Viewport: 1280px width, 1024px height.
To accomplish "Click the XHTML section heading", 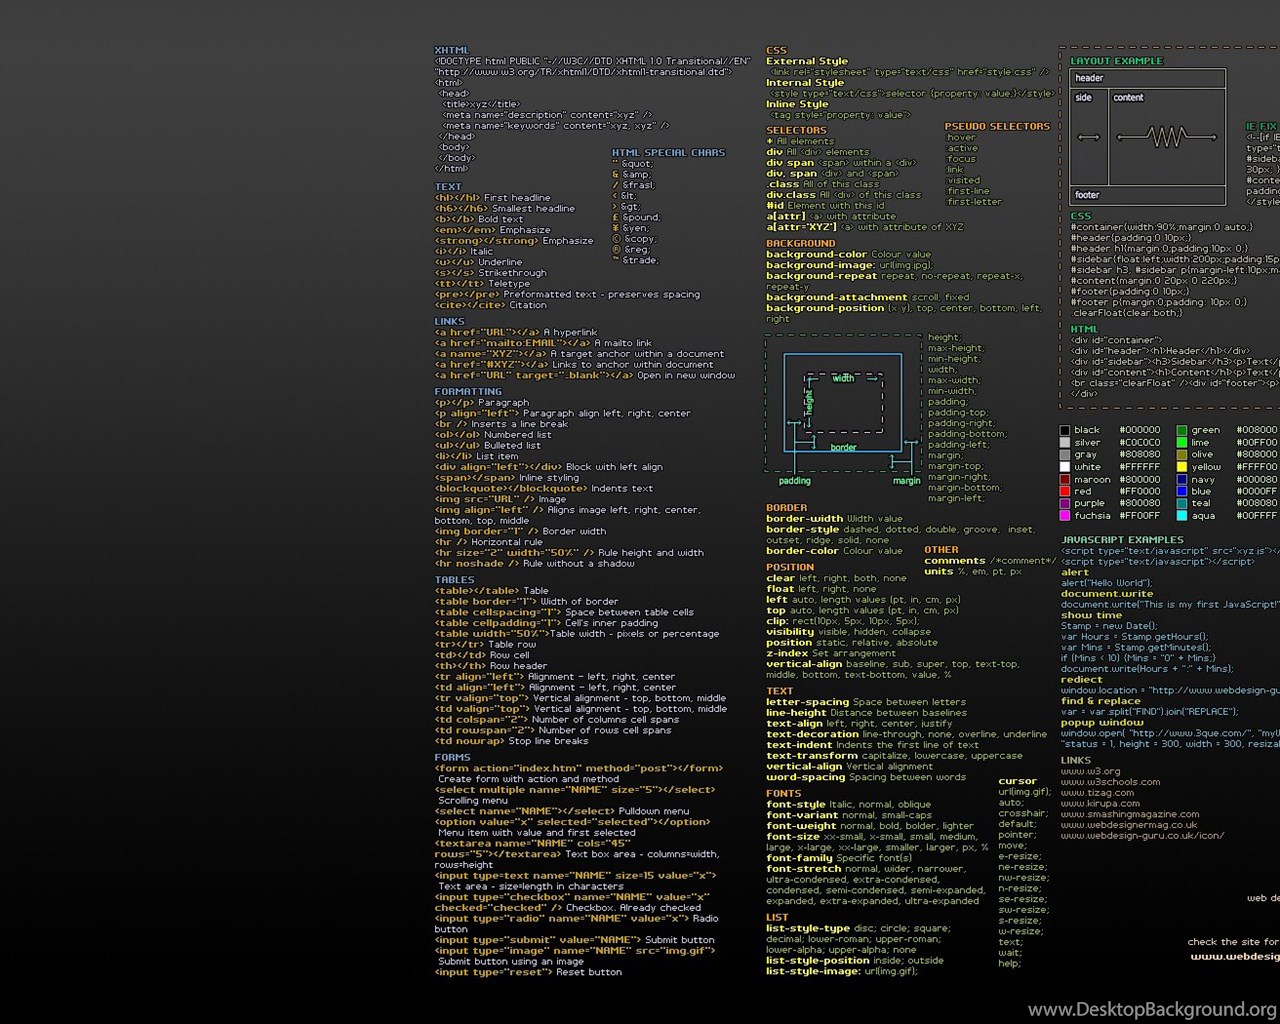I will tap(452, 50).
